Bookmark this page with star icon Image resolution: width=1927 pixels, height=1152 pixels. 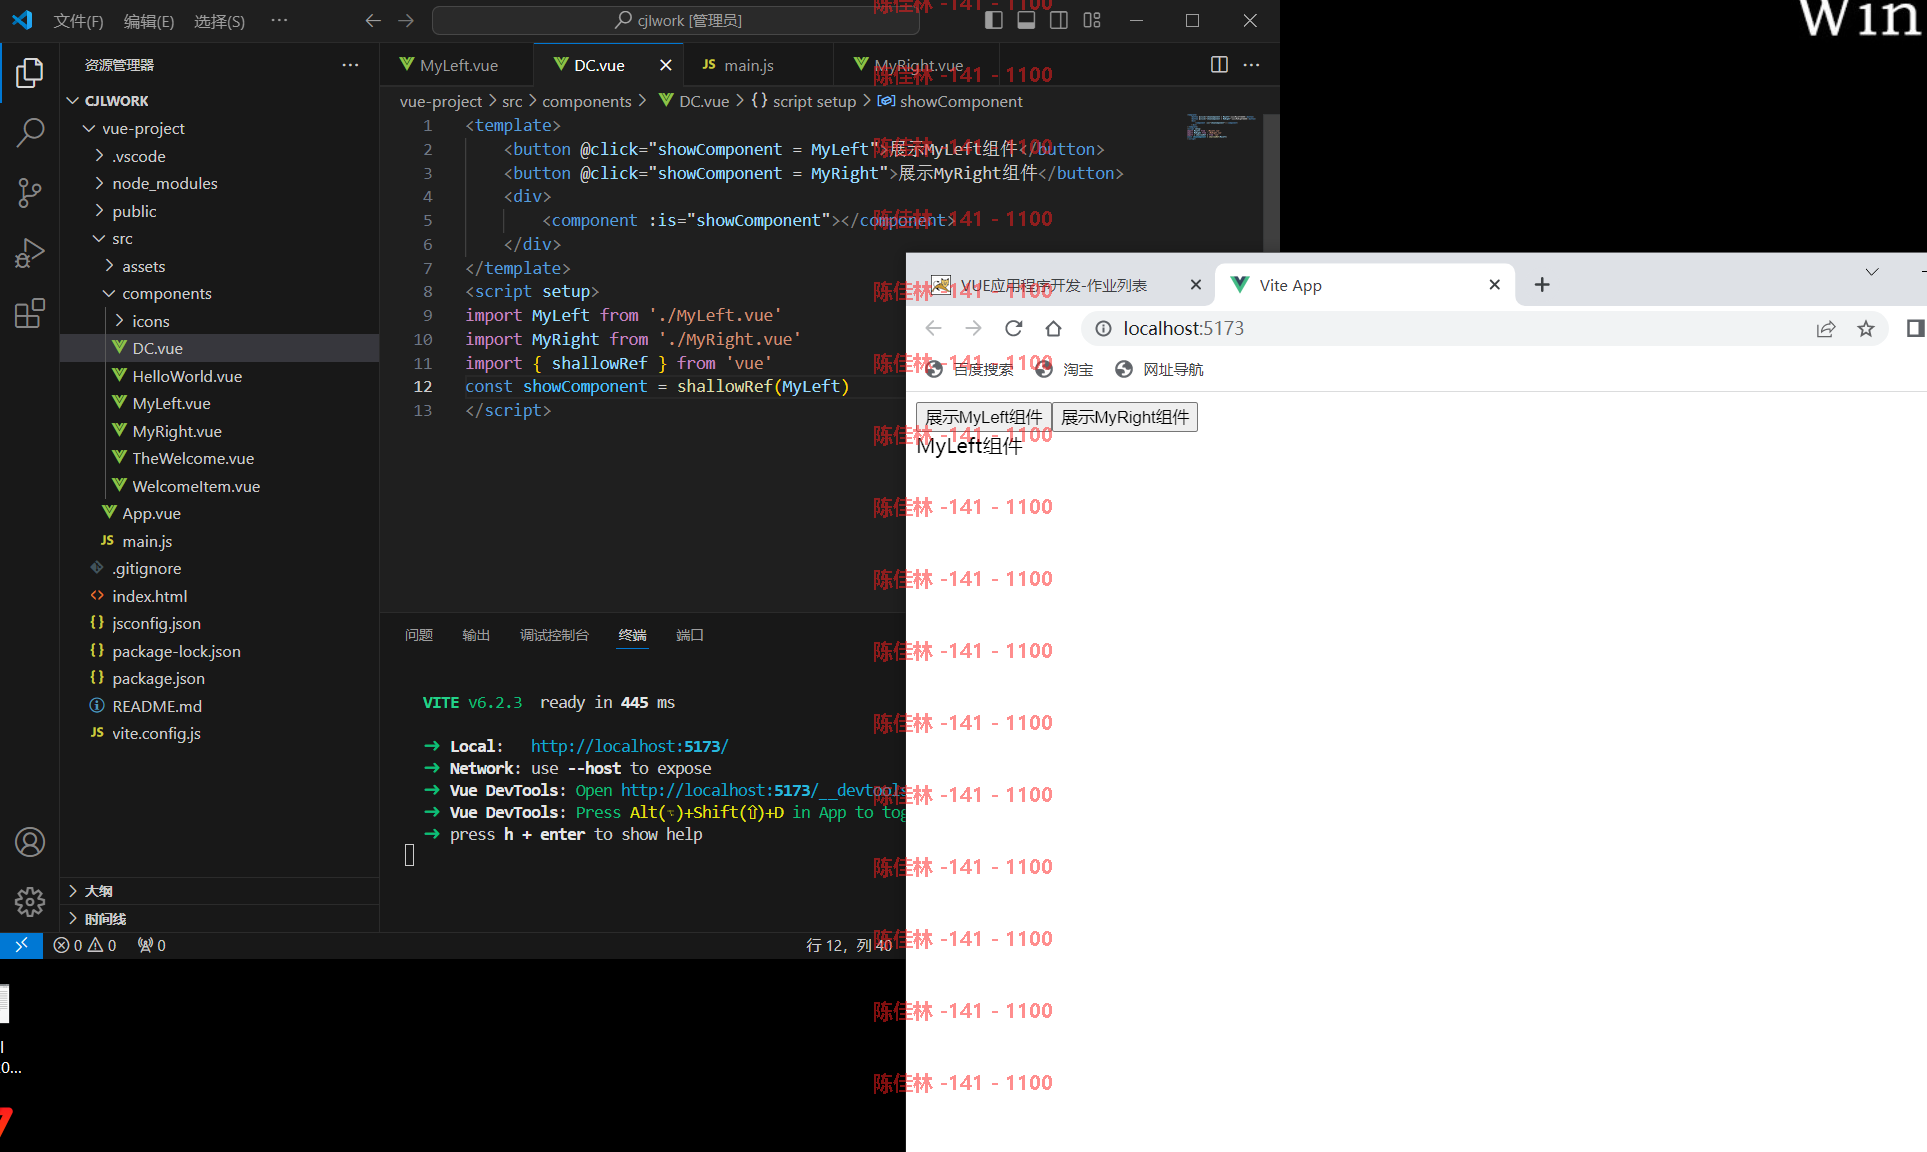1866,328
